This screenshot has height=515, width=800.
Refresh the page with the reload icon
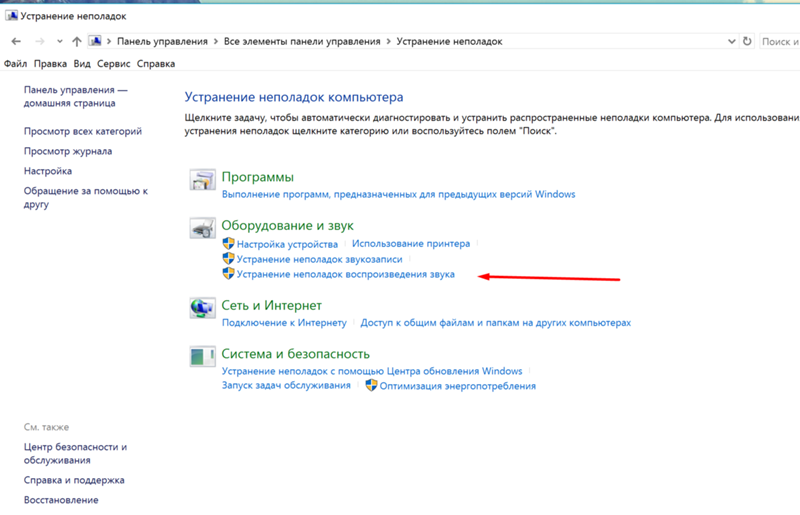pos(747,41)
